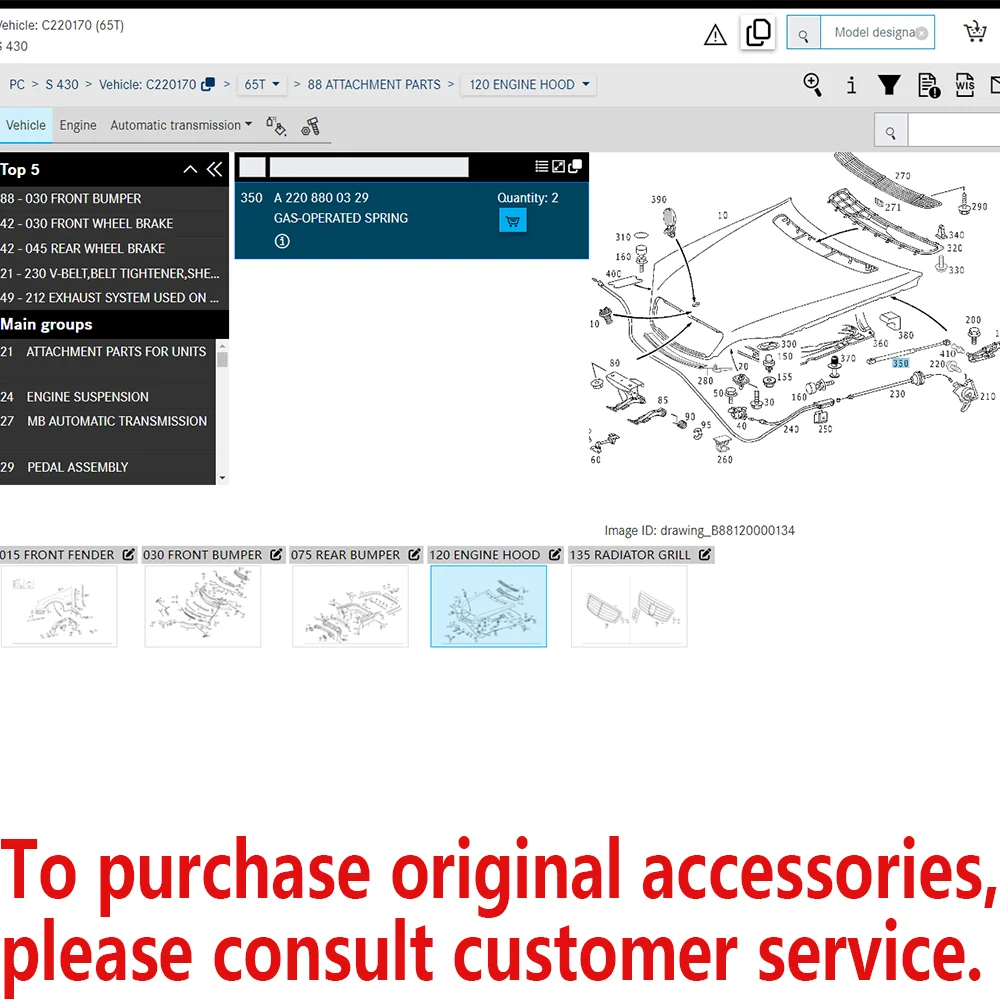Open the Automatic transmission dropdown
This screenshot has width=1000, height=1000.
pos(181,125)
